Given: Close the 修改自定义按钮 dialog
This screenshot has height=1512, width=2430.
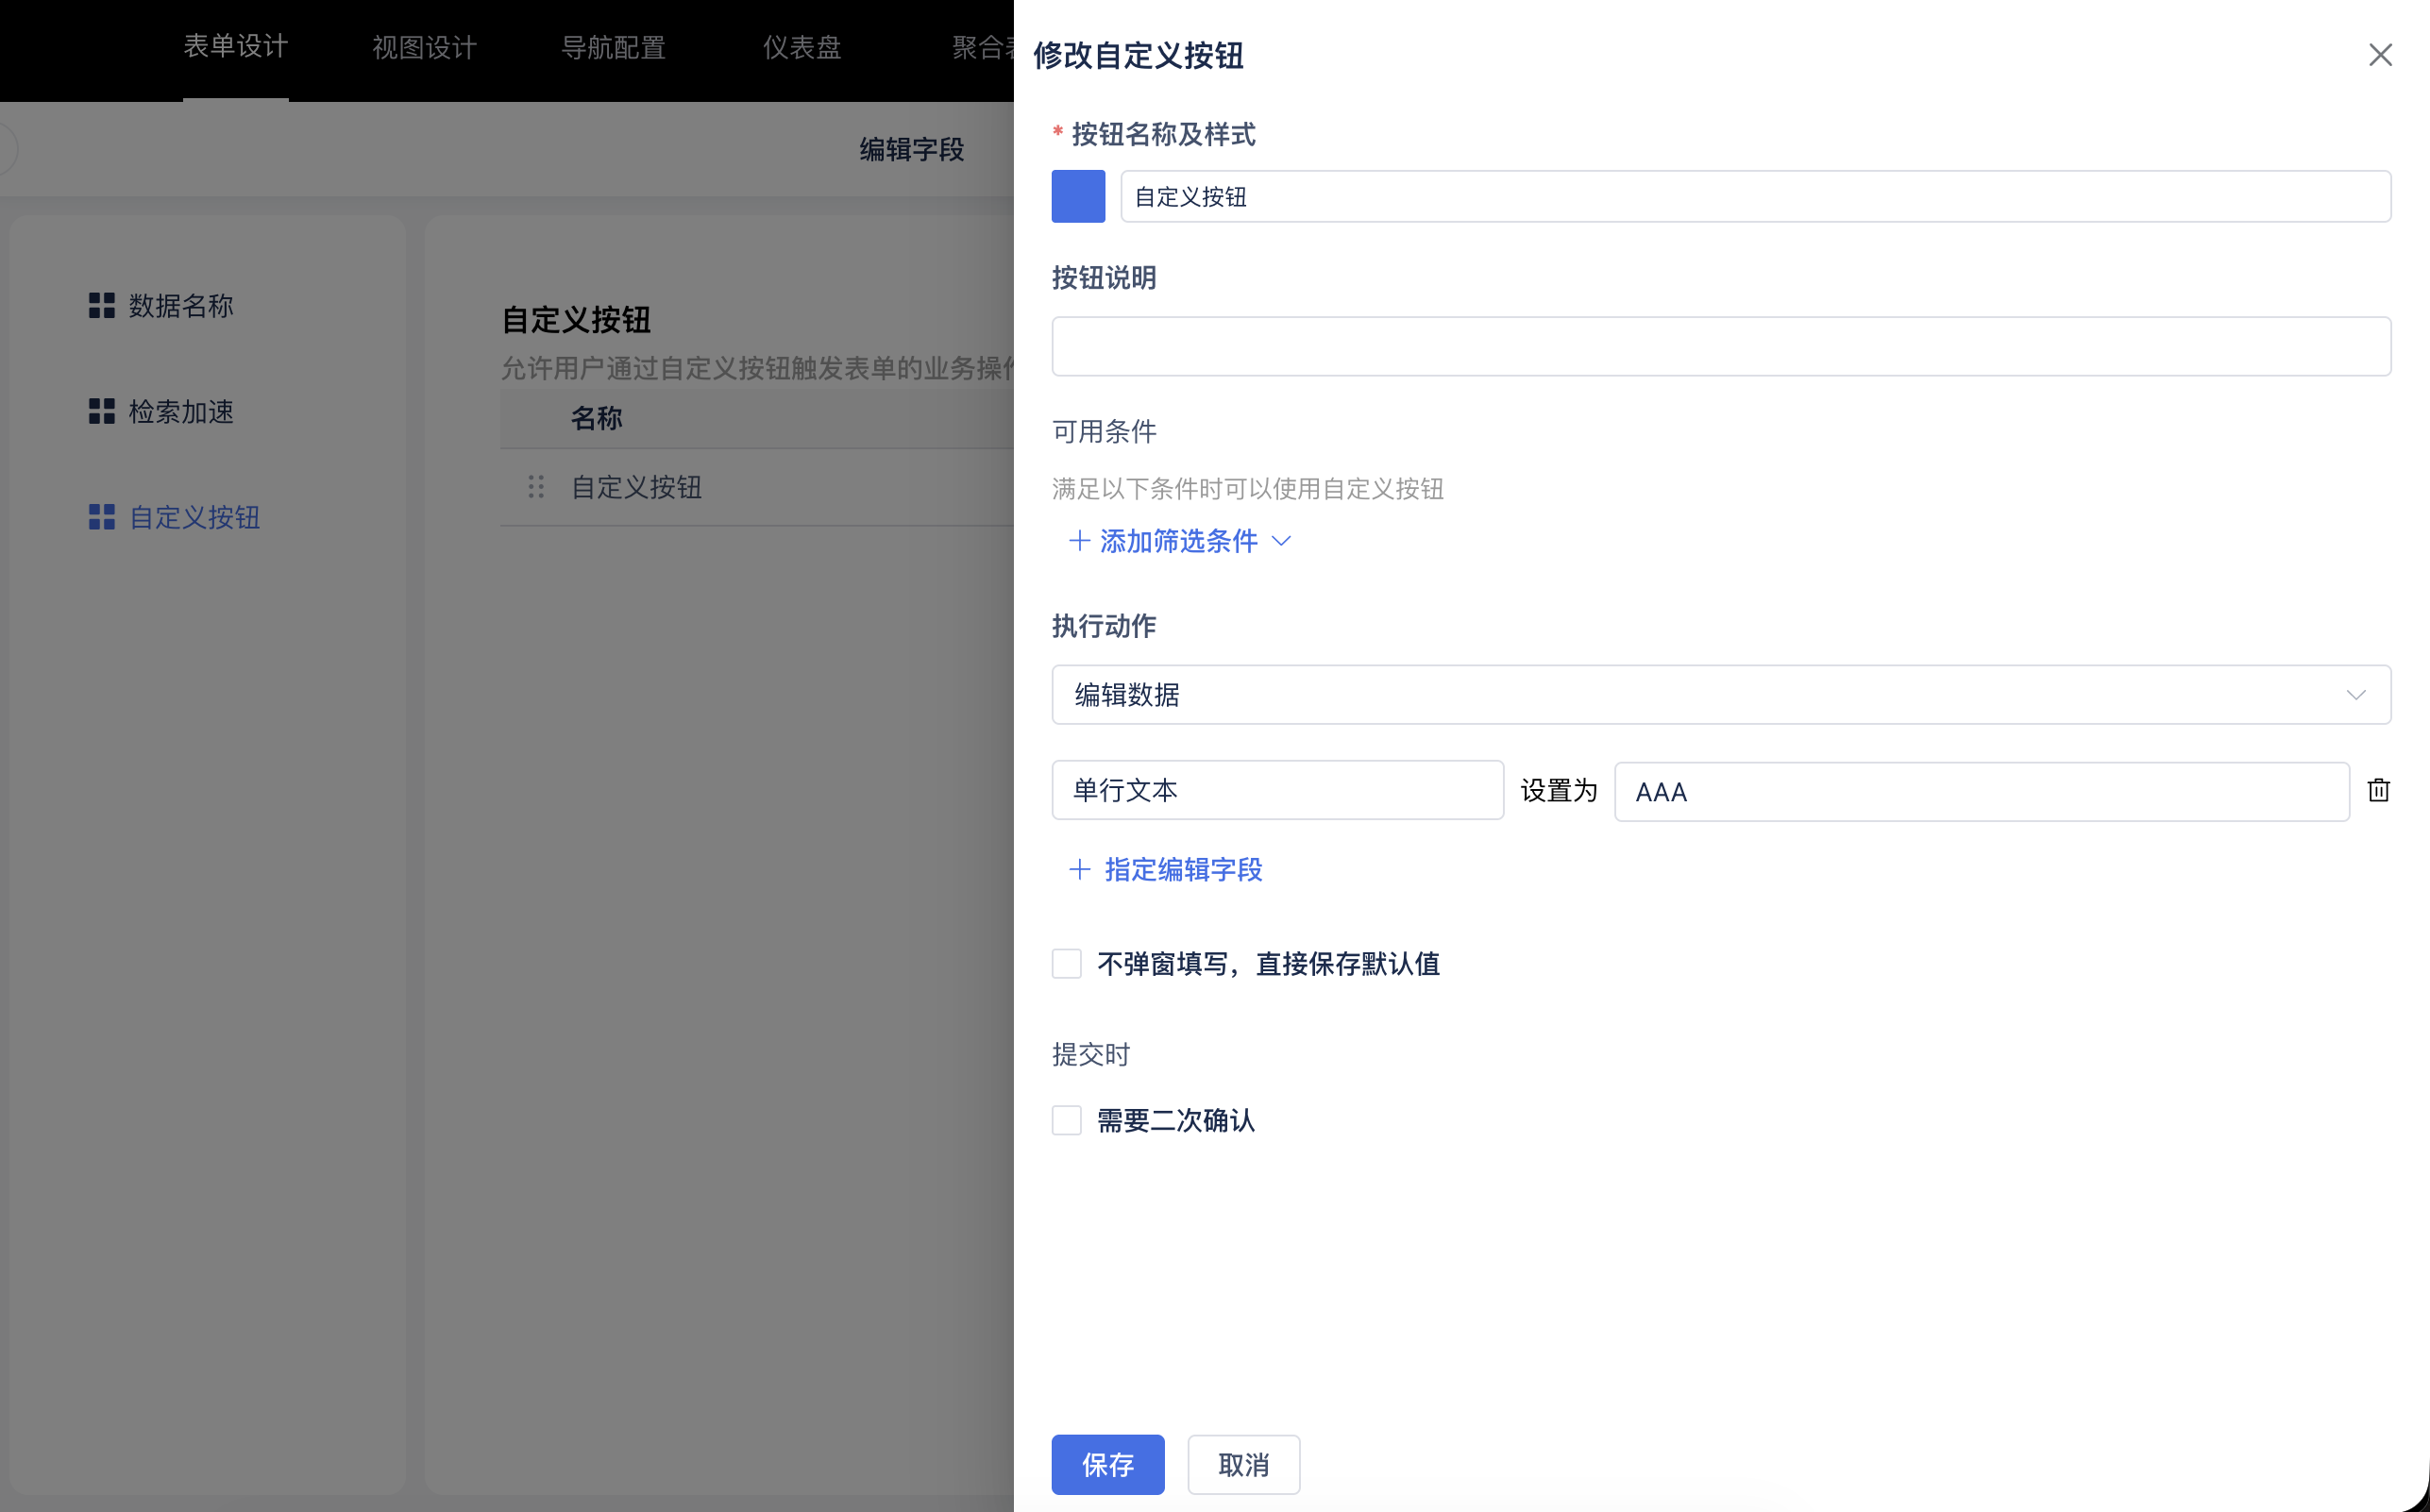Looking at the screenshot, I should 2380,55.
